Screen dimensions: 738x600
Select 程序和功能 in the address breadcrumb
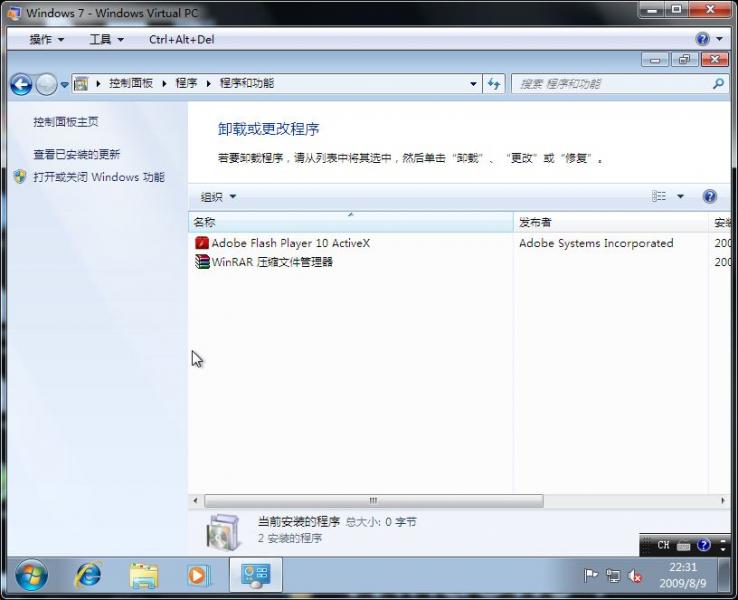[247, 83]
